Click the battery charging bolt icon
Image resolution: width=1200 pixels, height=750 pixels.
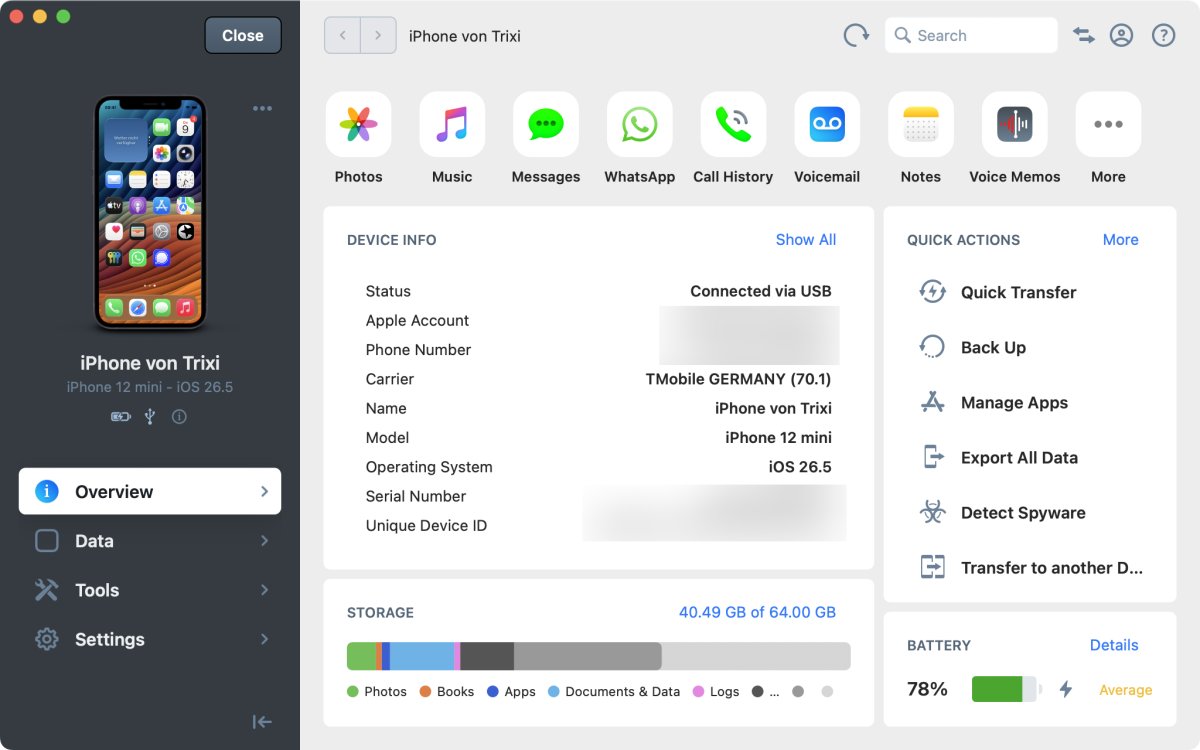[1066, 689]
